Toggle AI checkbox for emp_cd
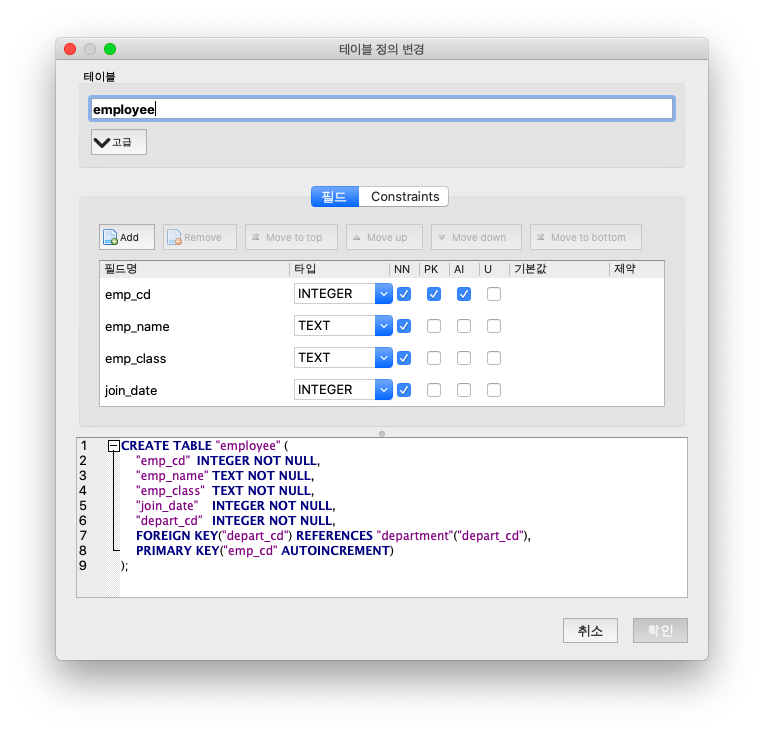764x734 pixels. (x=464, y=294)
